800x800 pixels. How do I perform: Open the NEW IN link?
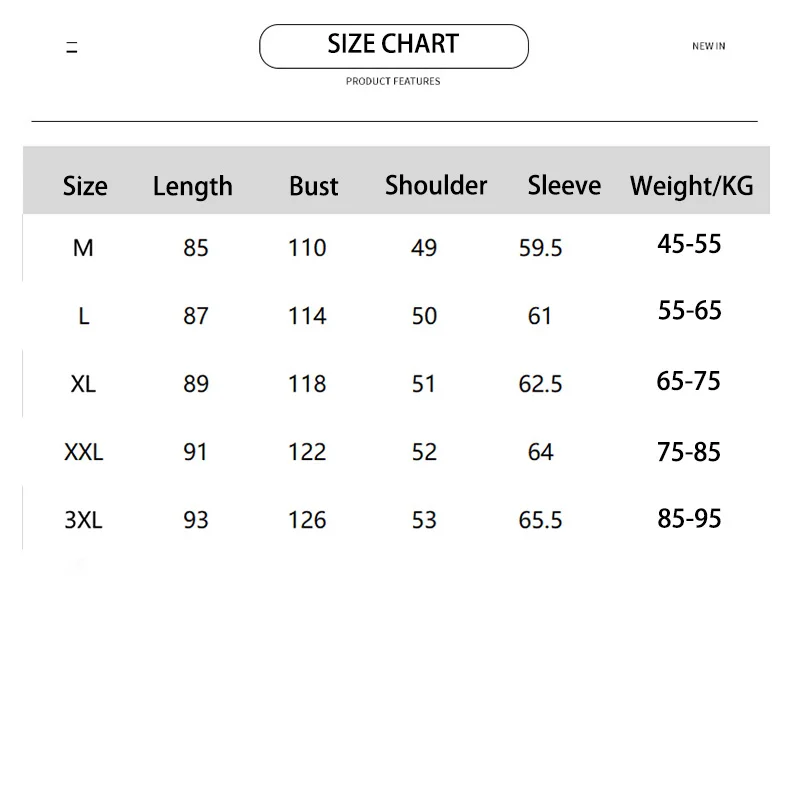[708, 46]
